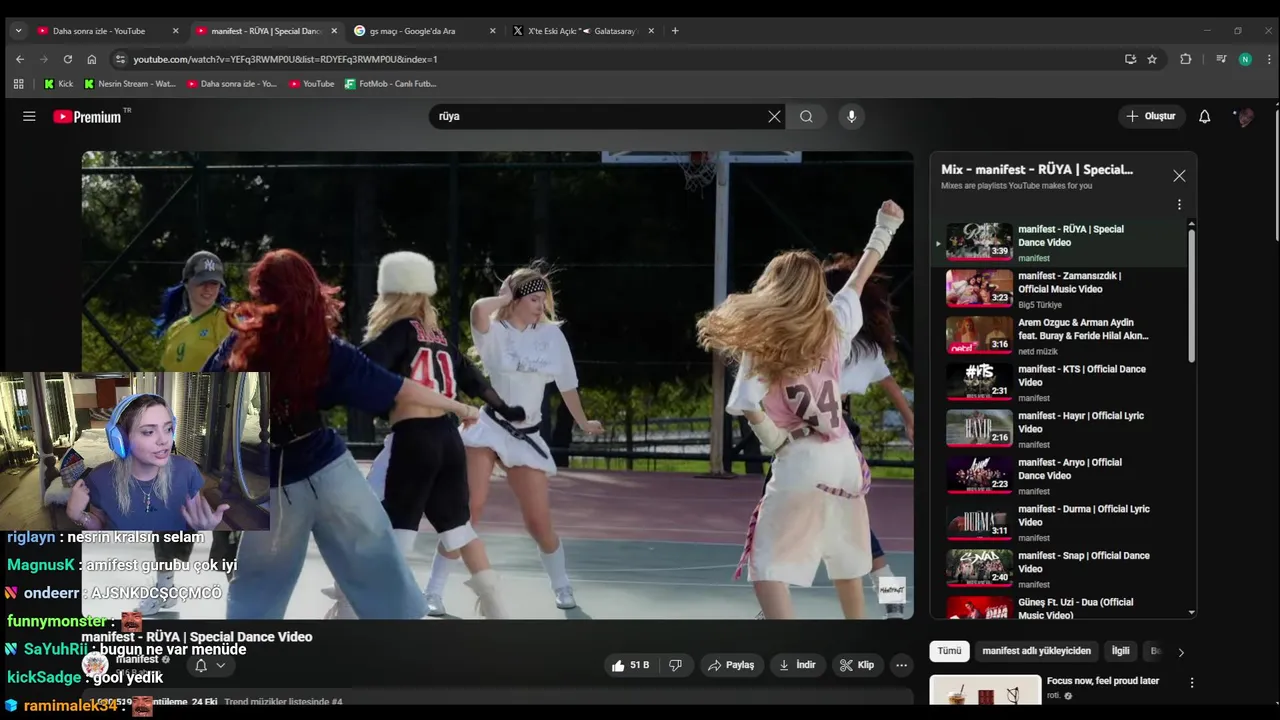Open the Mix playlist three-dot options

[x=1179, y=204]
